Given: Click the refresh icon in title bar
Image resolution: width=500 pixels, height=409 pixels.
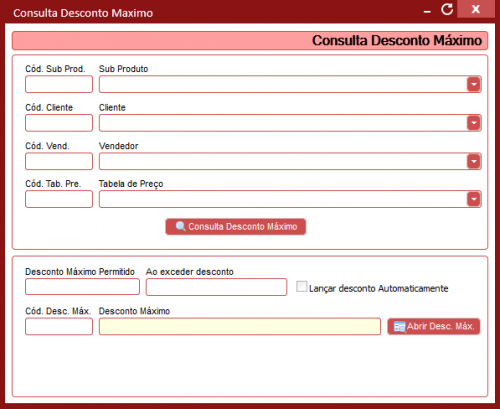Looking at the screenshot, I should pyautogui.click(x=447, y=9).
